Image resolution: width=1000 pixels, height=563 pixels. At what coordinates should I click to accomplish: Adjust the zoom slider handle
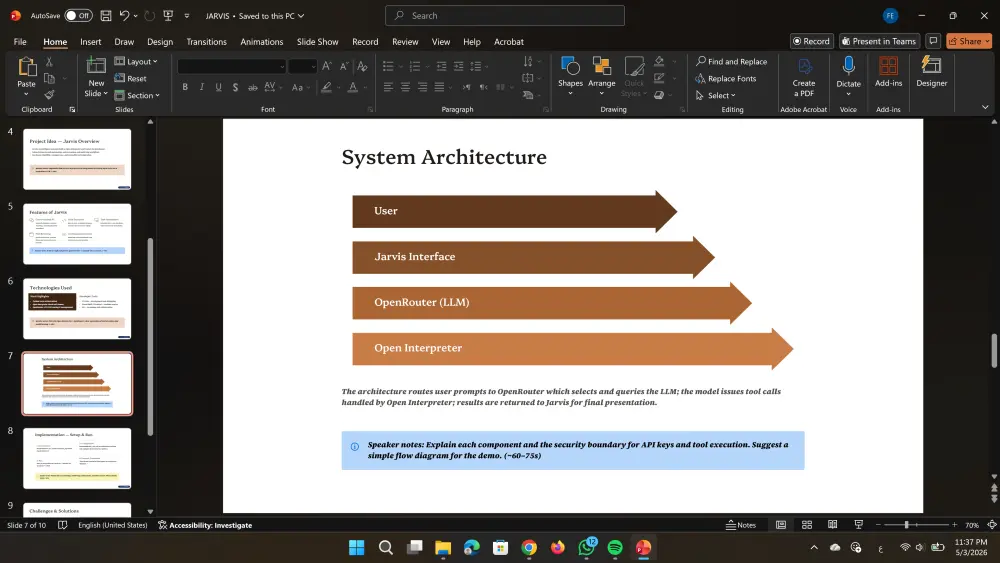(906, 525)
